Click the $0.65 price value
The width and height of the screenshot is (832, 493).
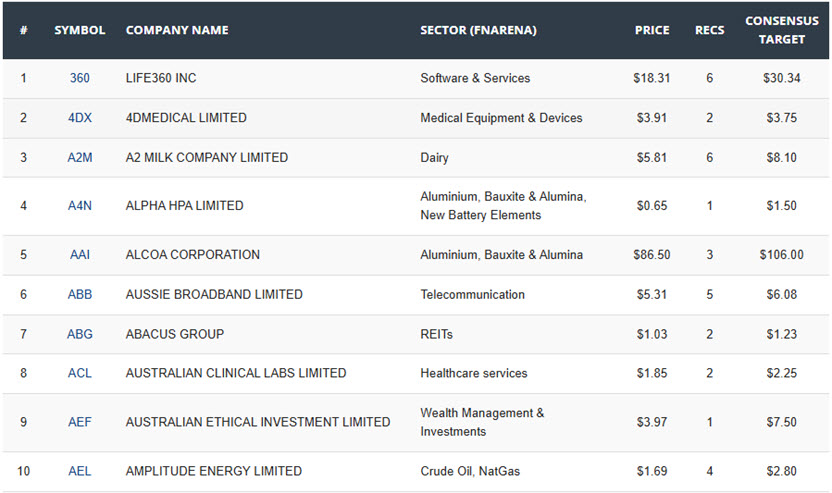[652, 205]
